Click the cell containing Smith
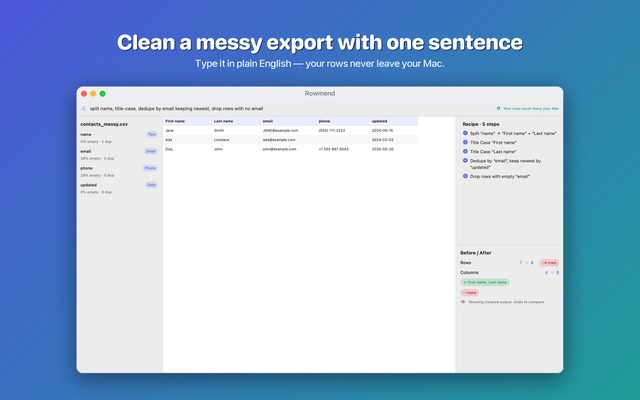The image size is (640, 400). click(219, 131)
